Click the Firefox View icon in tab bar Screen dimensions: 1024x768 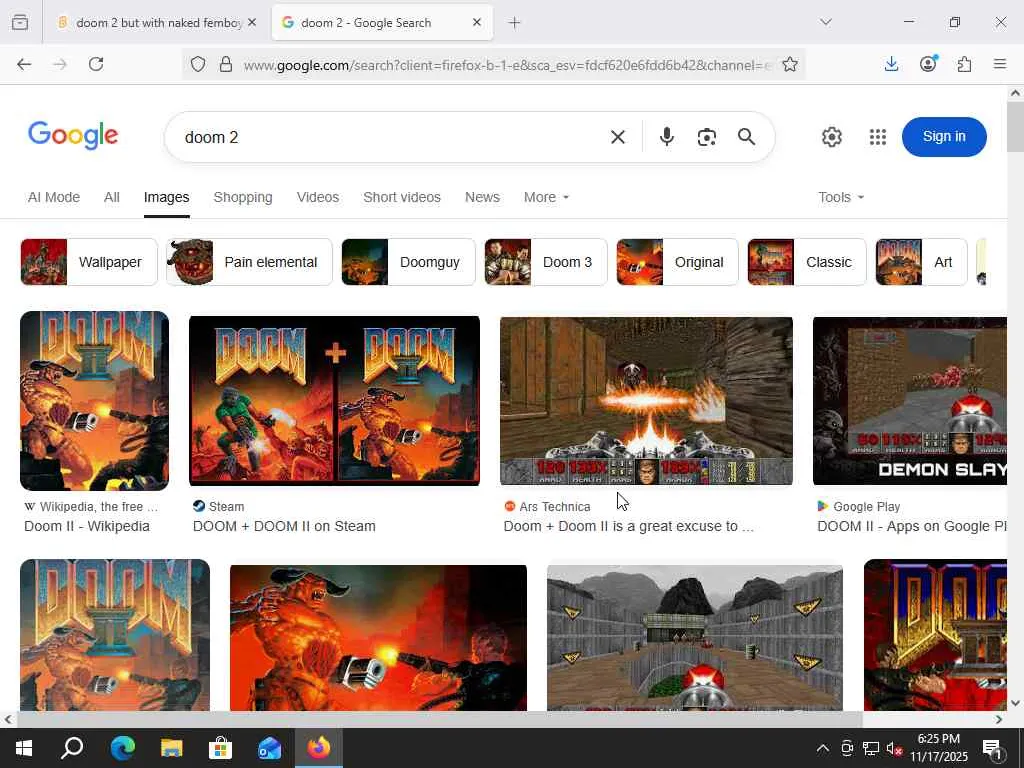point(20,23)
